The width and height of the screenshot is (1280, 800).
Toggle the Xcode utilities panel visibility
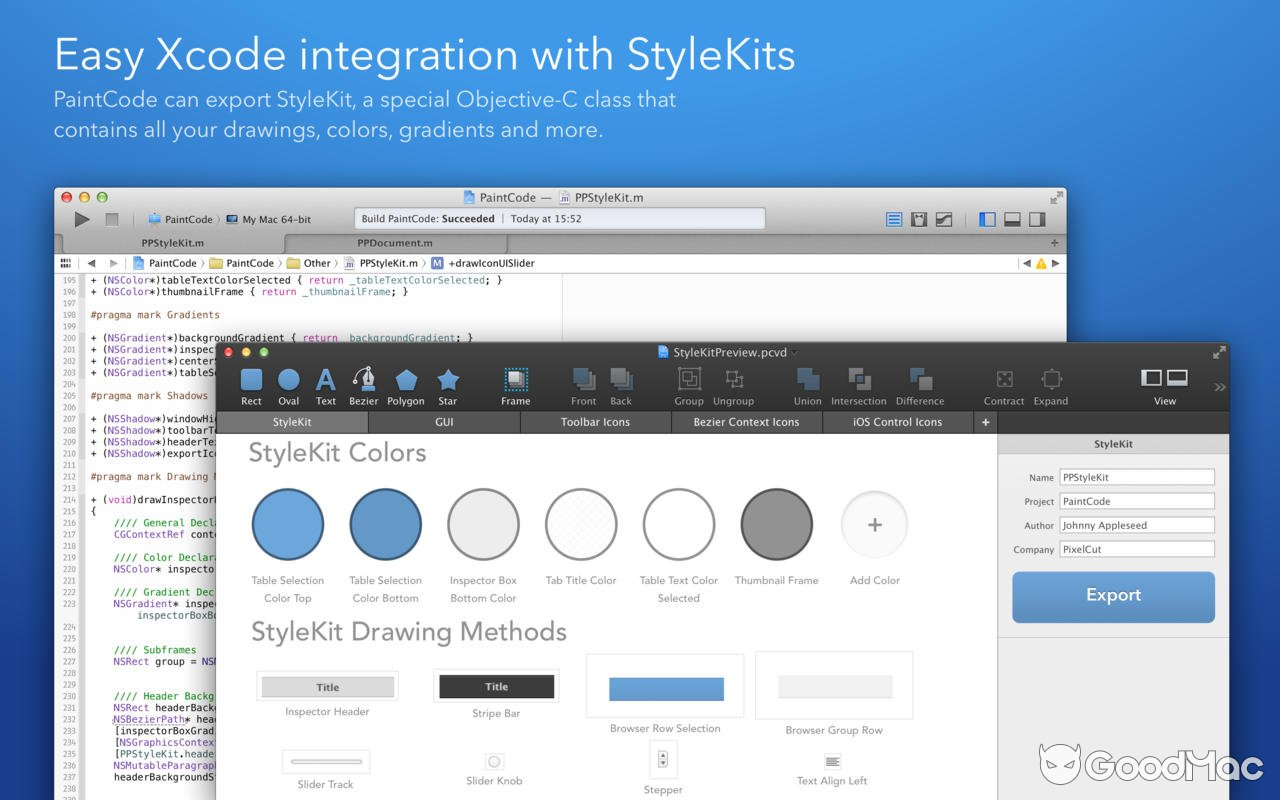pyautogui.click(x=1036, y=219)
